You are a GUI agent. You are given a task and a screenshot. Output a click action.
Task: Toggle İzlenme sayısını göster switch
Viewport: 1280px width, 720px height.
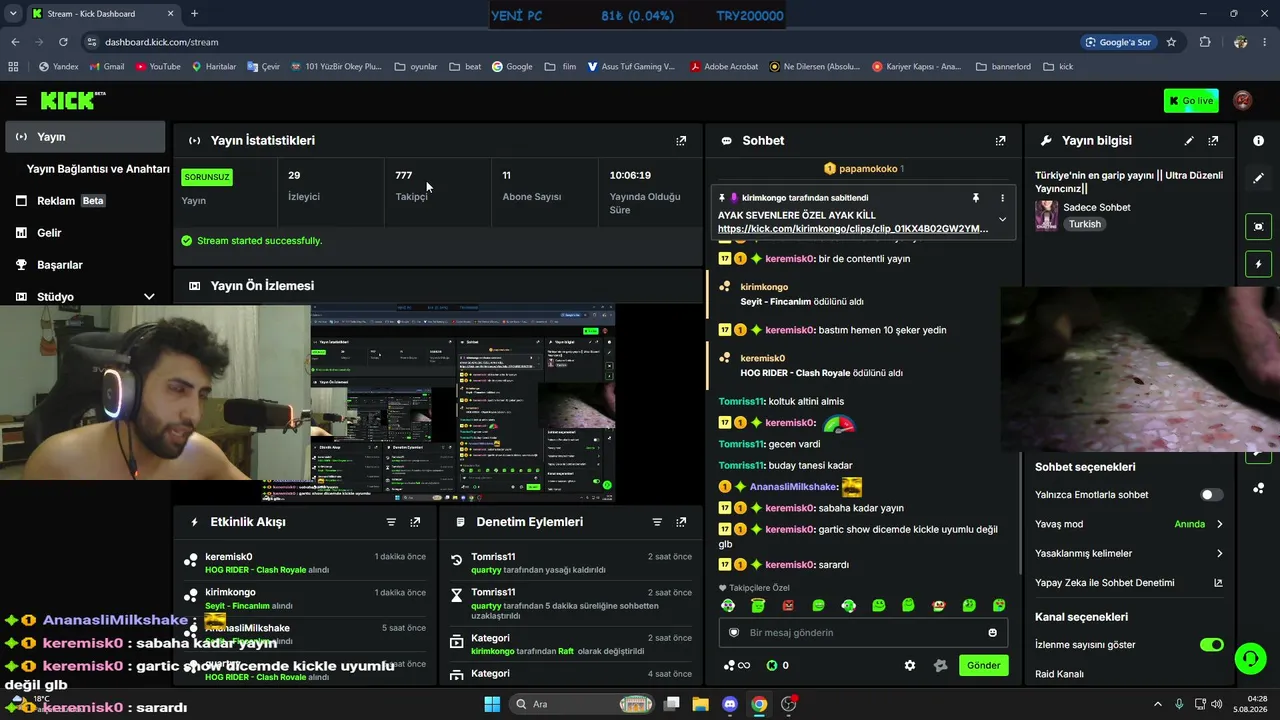[x=1211, y=645]
